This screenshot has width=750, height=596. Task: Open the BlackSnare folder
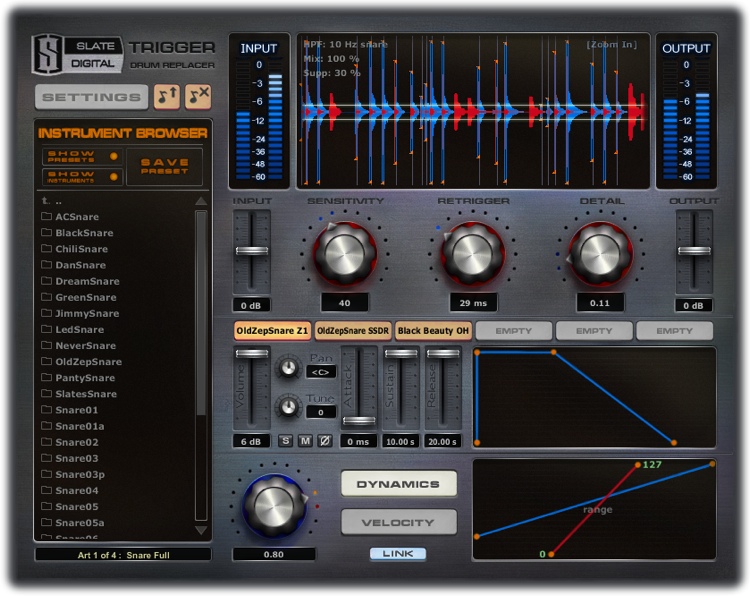(84, 233)
